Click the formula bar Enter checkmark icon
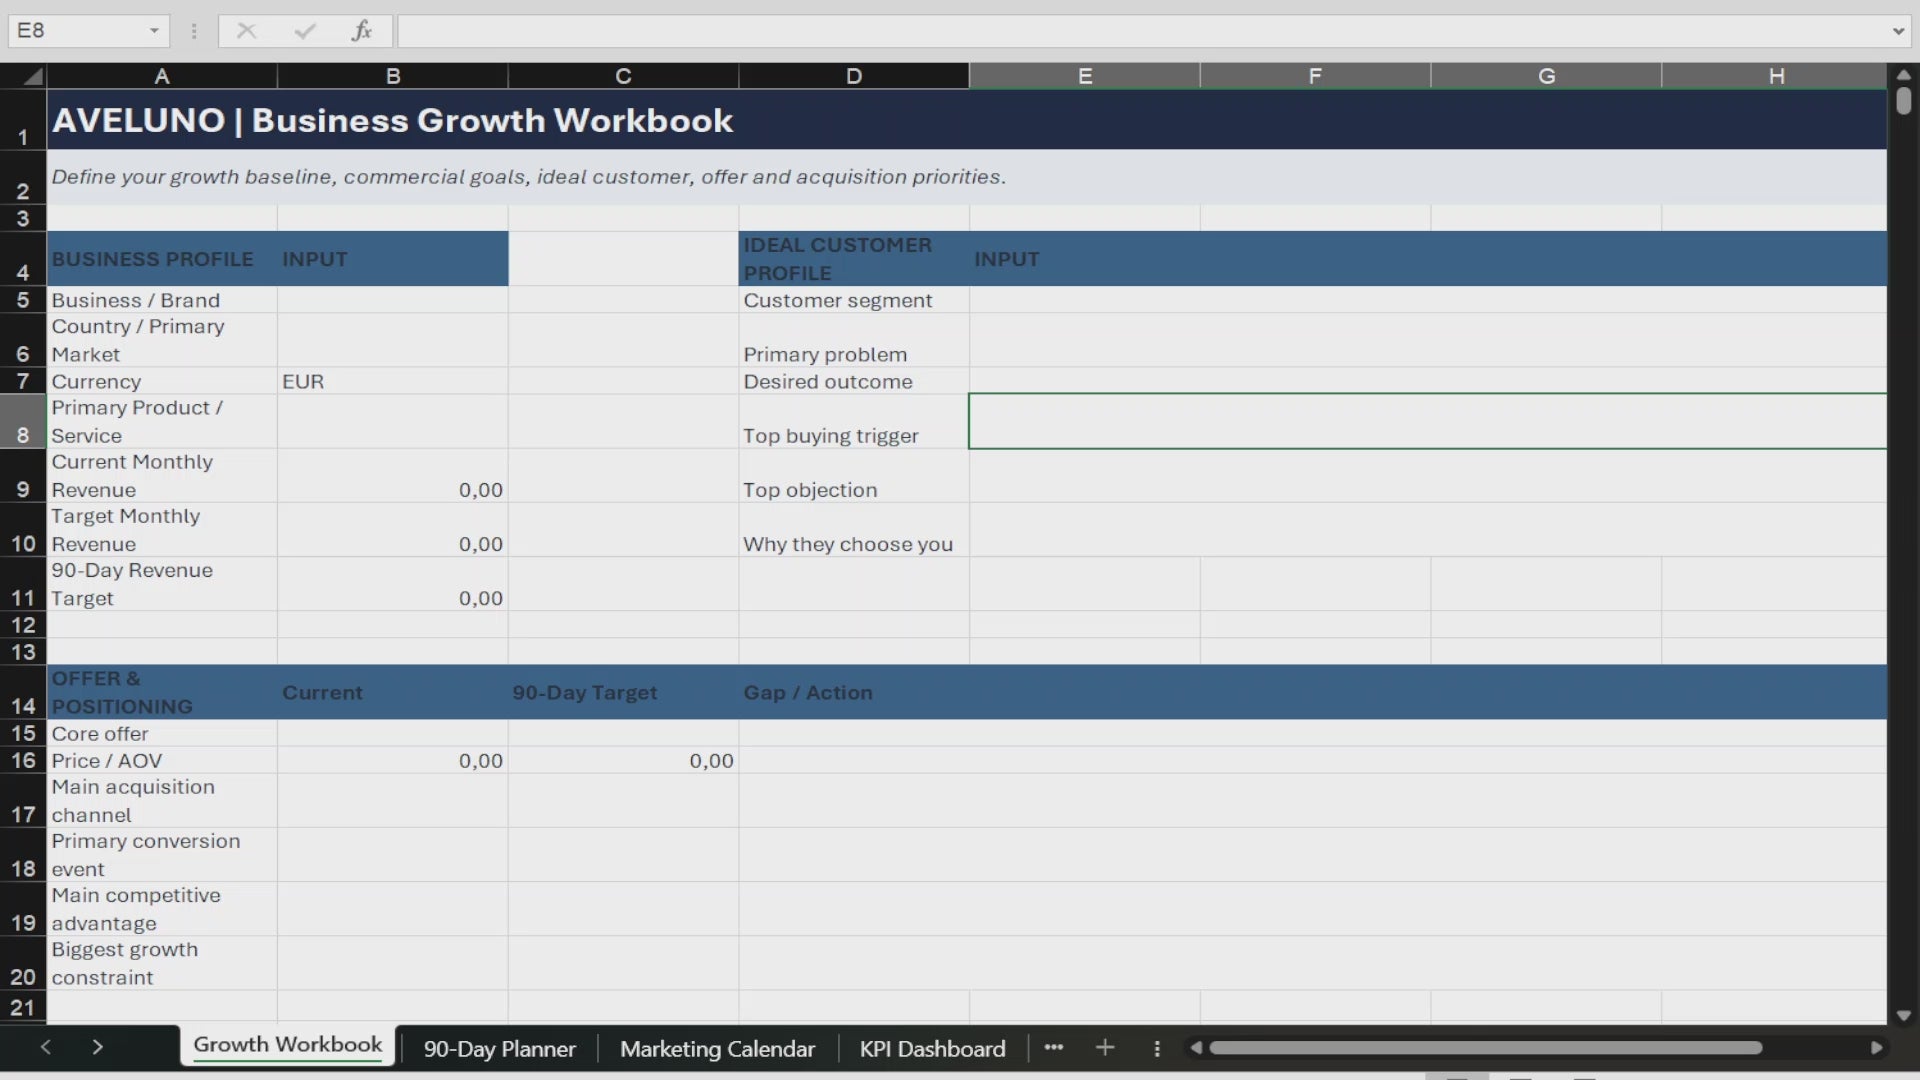The width and height of the screenshot is (1920, 1080). [x=305, y=31]
